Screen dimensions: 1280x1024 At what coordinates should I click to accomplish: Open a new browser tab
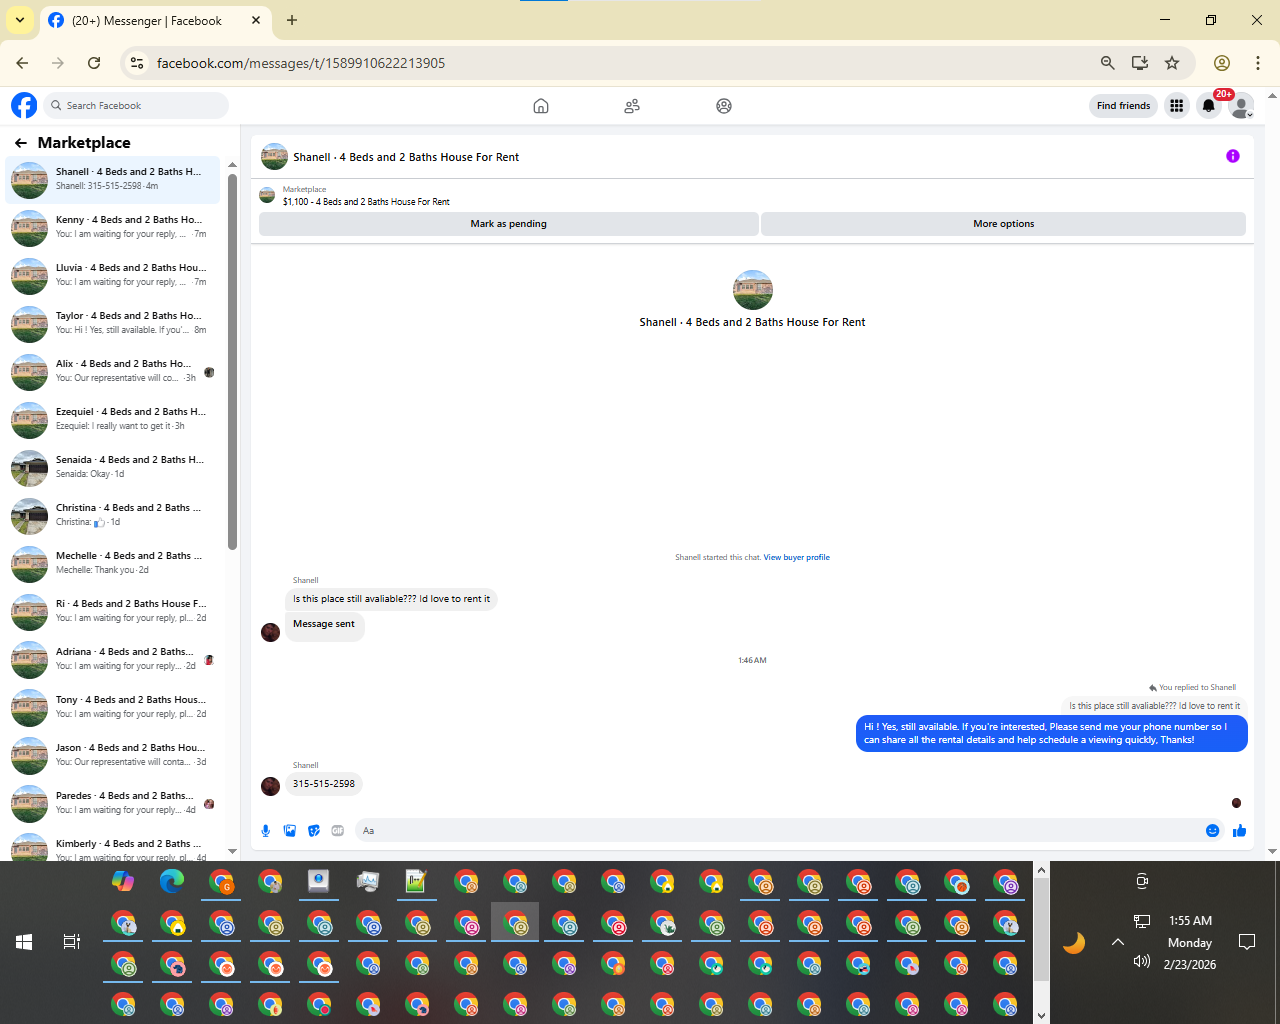[x=292, y=20]
